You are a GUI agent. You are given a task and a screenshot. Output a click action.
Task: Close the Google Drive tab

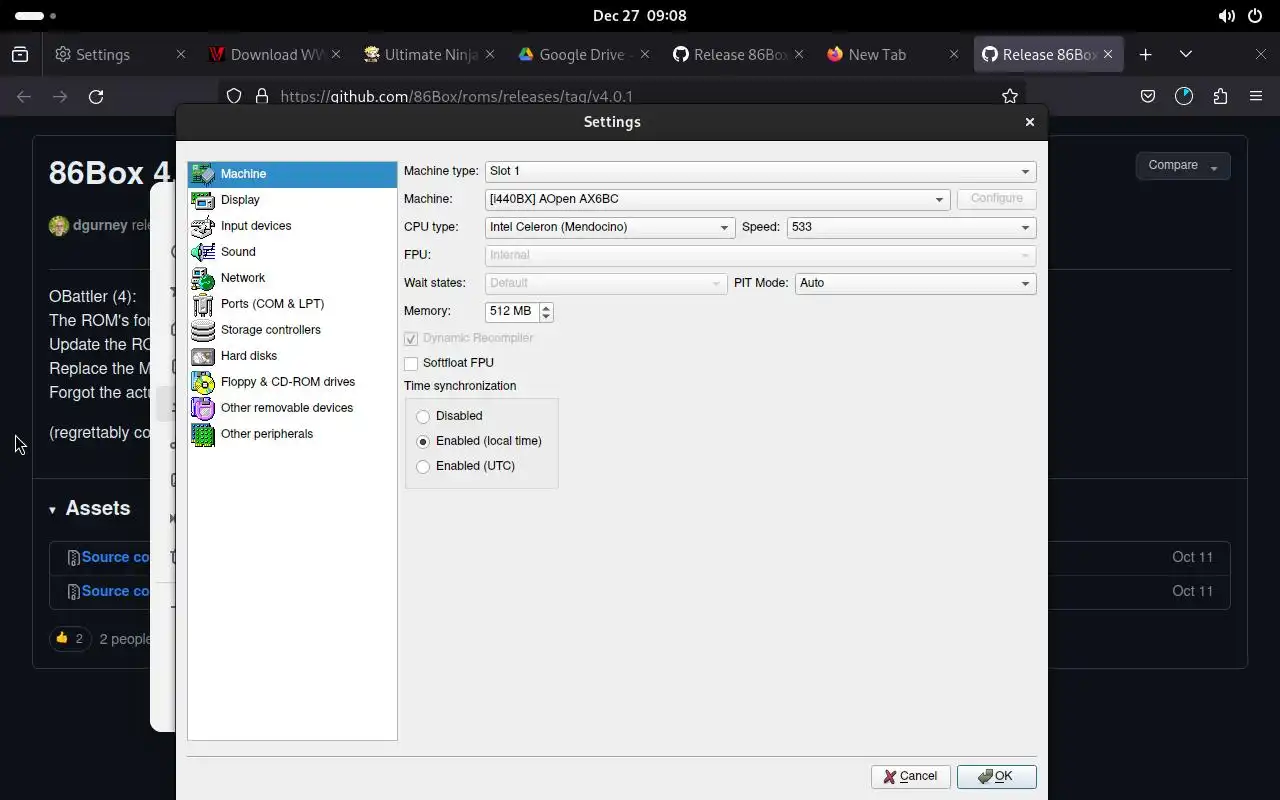tap(645, 55)
